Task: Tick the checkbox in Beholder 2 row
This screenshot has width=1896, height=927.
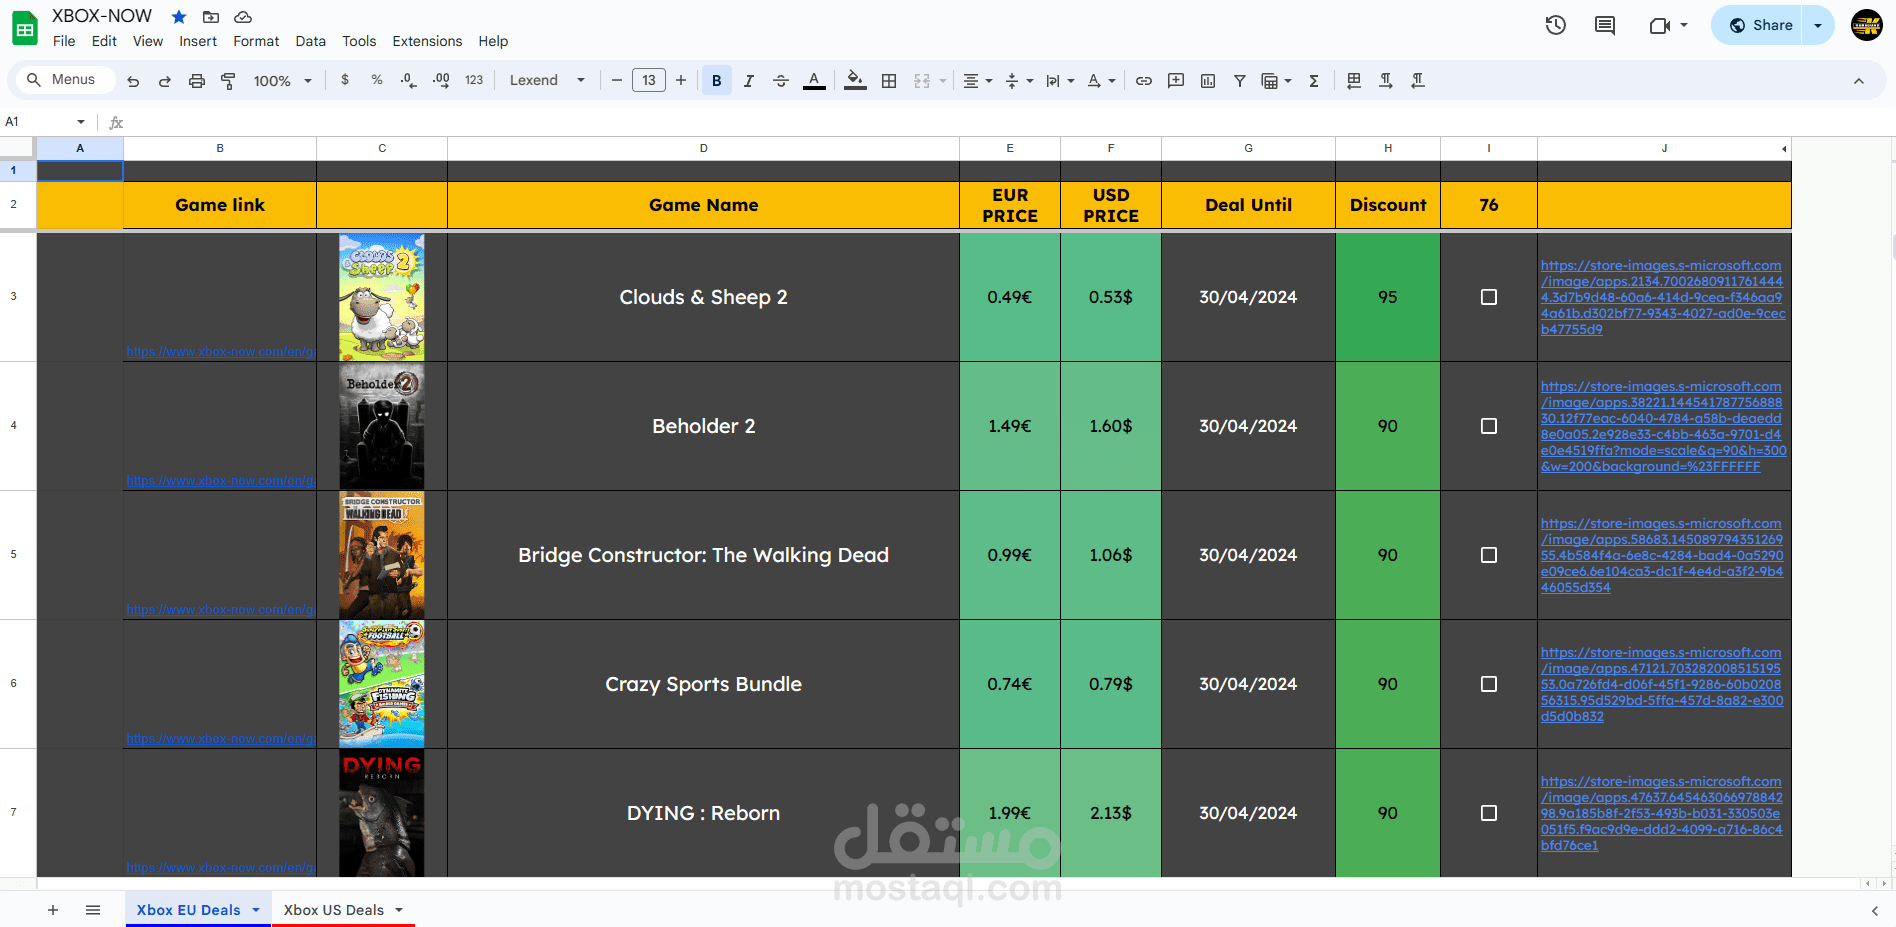Action: tap(1489, 426)
